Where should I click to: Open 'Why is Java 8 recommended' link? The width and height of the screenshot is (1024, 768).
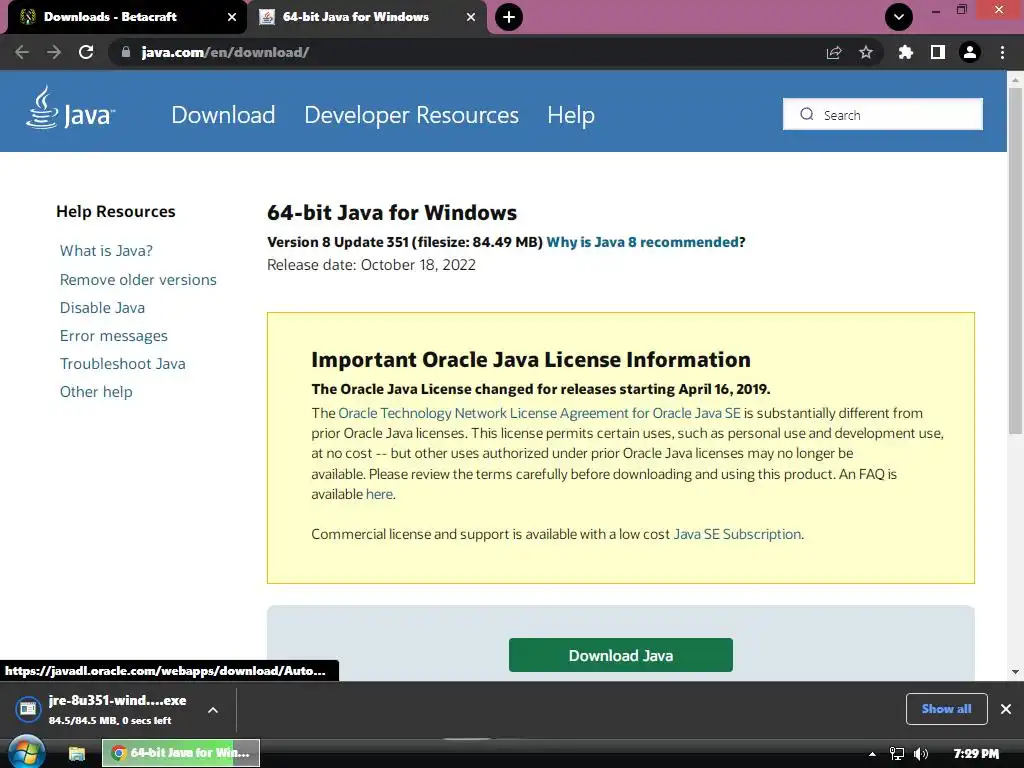click(643, 242)
